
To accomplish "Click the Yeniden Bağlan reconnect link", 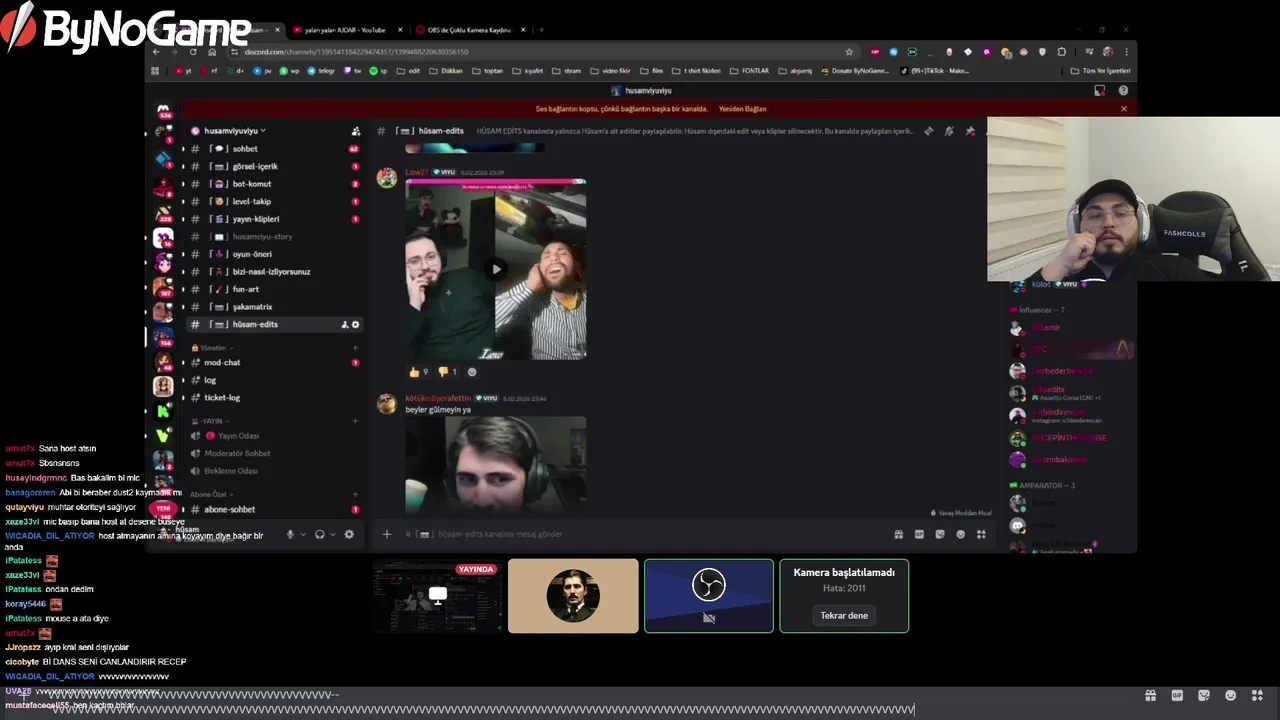I will (x=742, y=109).
